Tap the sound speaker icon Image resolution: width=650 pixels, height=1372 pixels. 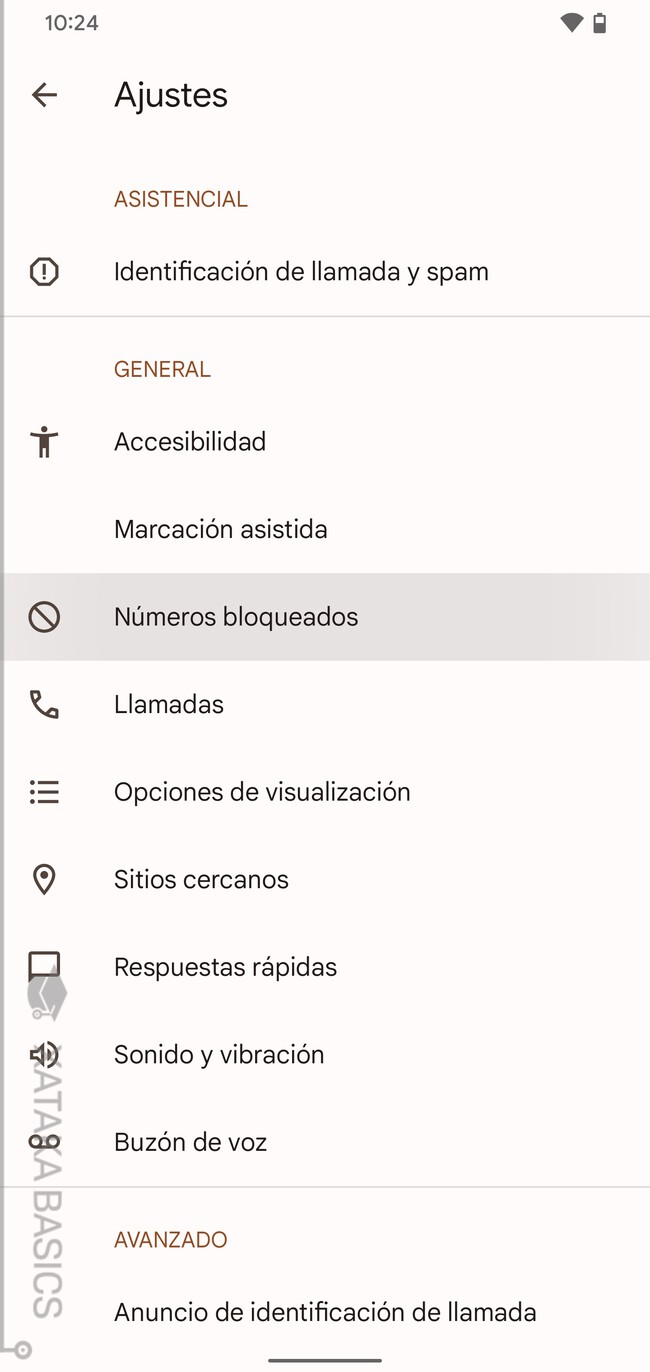(x=44, y=1055)
